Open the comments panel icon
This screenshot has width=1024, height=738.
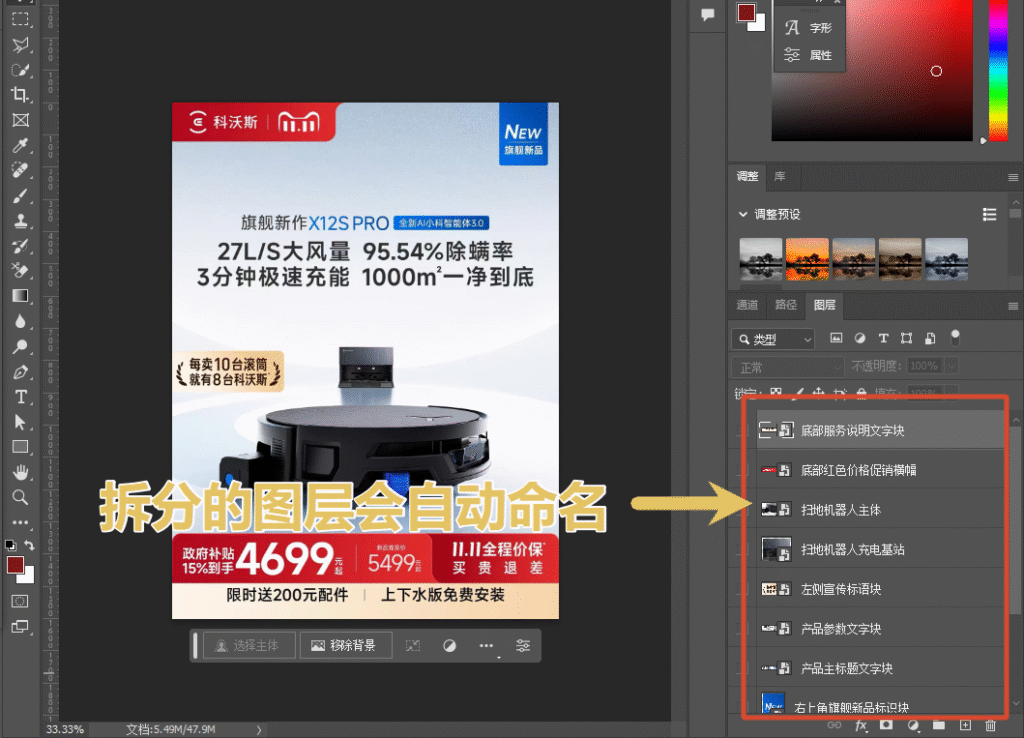coord(707,14)
